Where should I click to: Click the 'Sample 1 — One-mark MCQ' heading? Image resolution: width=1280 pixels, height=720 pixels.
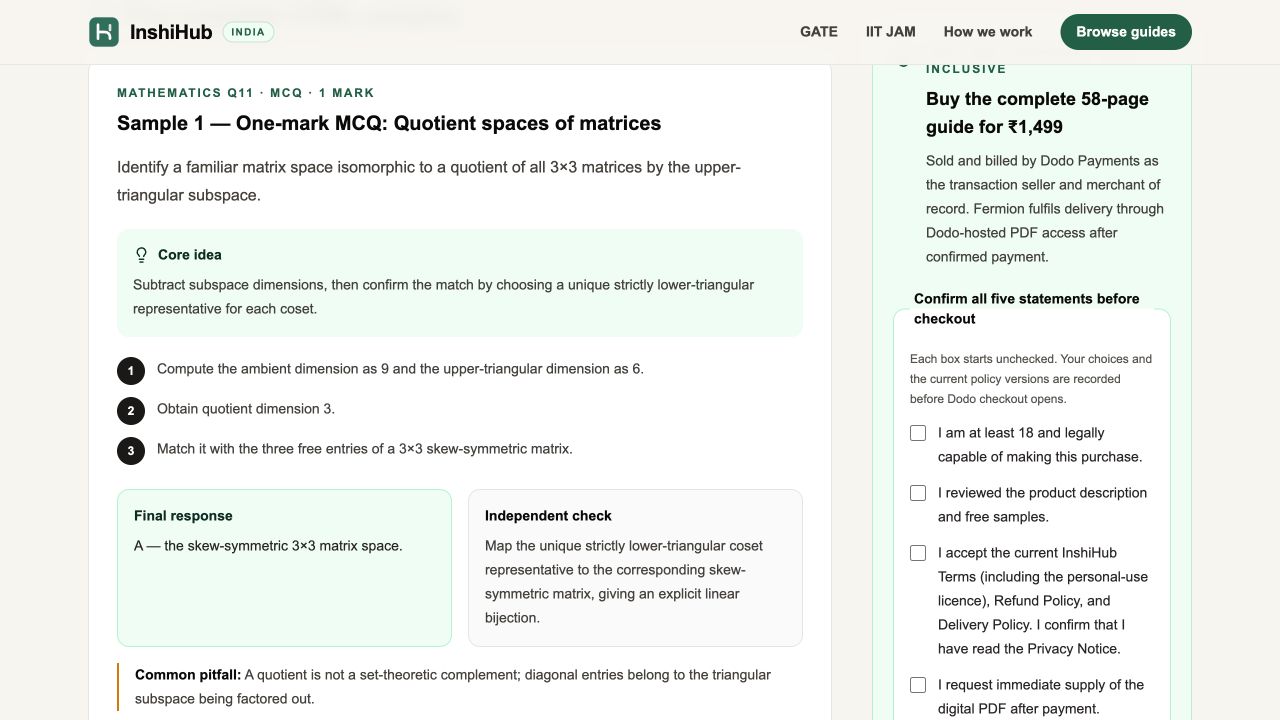tap(389, 123)
